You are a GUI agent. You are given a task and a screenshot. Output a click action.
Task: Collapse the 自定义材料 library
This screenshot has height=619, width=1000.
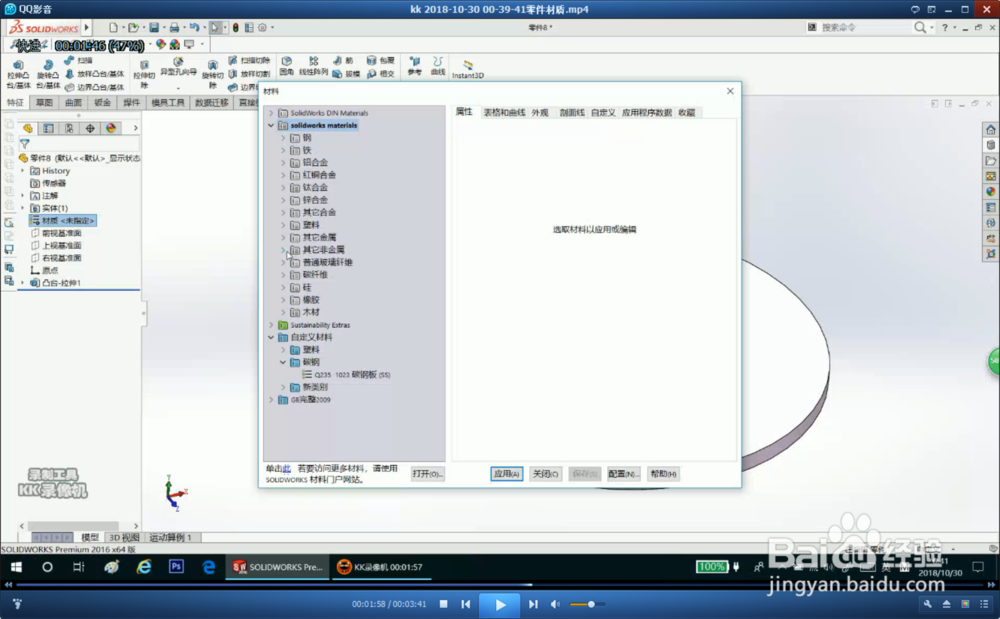coord(271,337)
